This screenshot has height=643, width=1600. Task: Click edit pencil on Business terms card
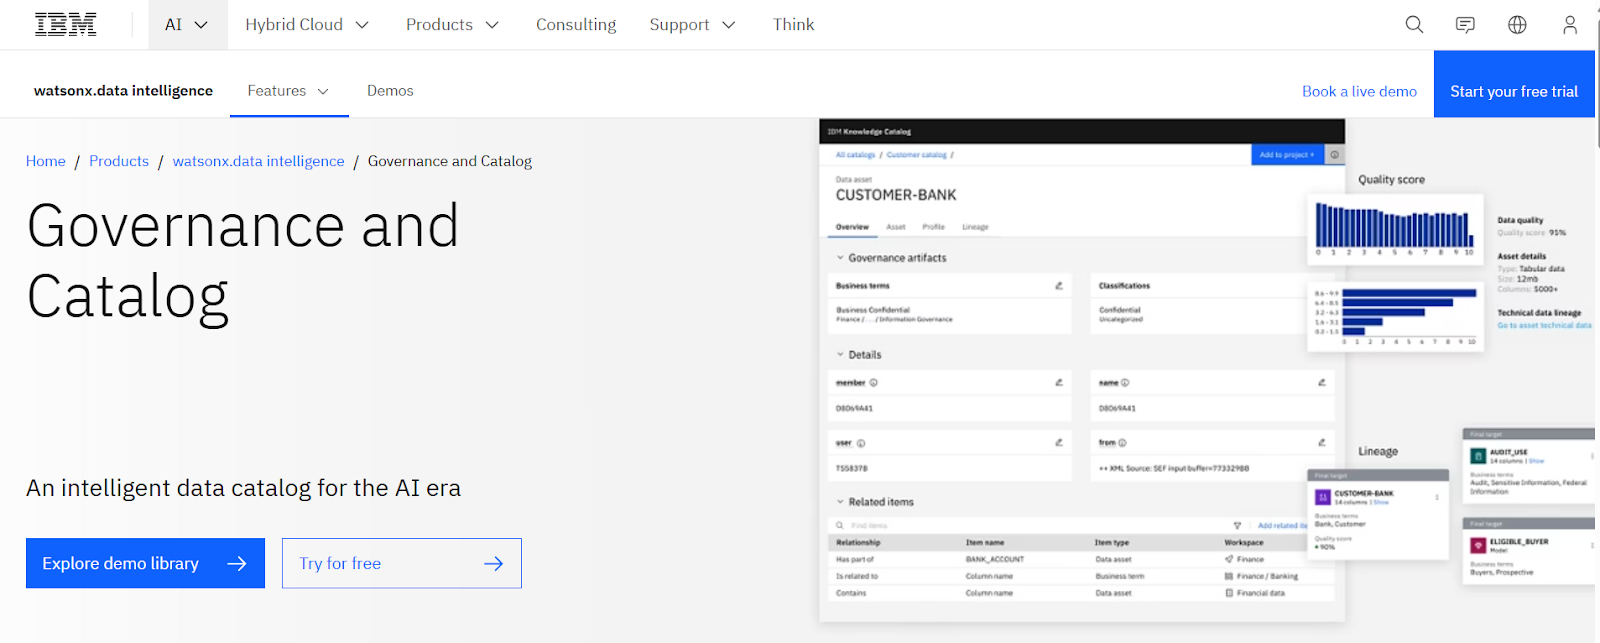tap(1058, 286)
